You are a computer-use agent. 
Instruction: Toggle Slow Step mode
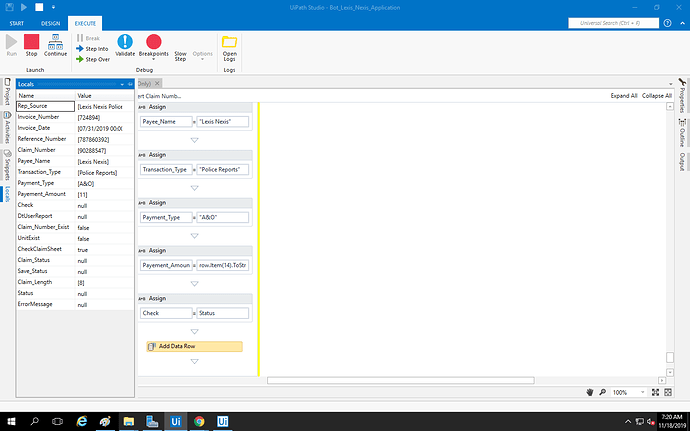pyautogui.click(x=180, y=56)
